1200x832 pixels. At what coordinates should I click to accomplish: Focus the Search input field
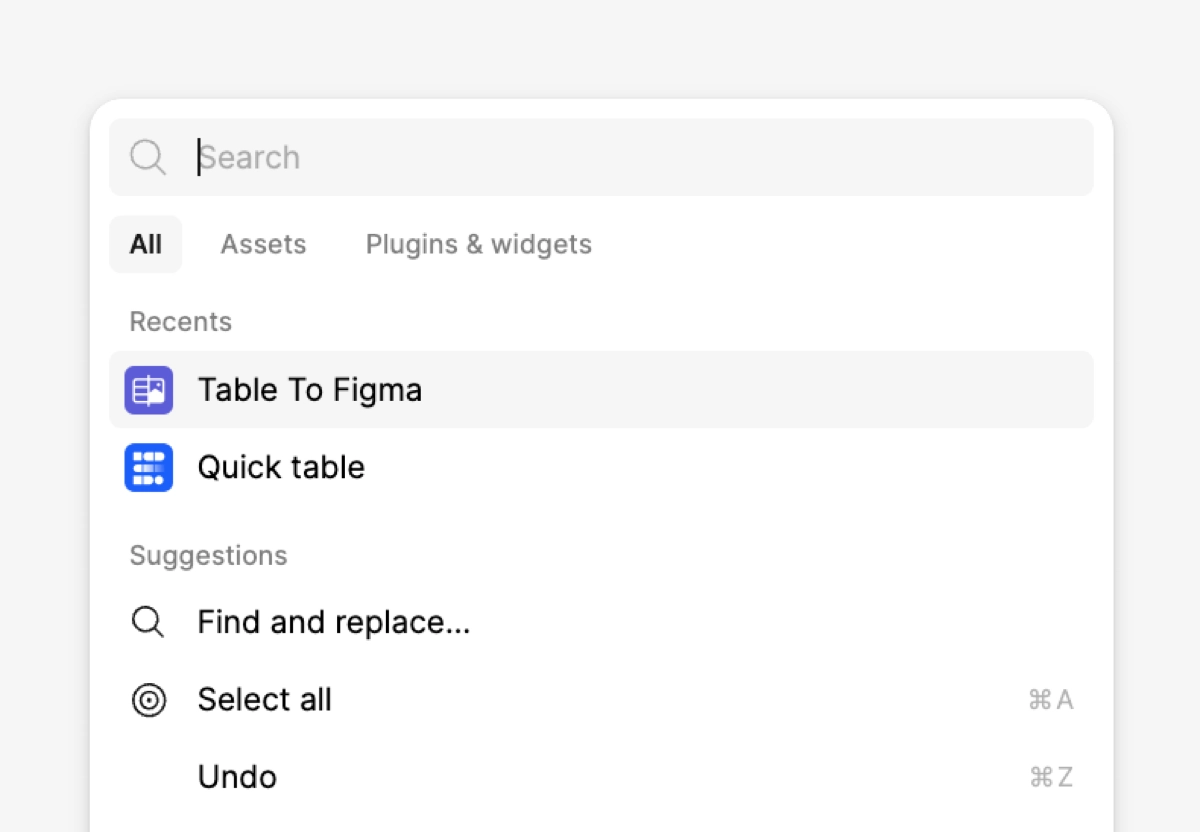click(601, 157)
